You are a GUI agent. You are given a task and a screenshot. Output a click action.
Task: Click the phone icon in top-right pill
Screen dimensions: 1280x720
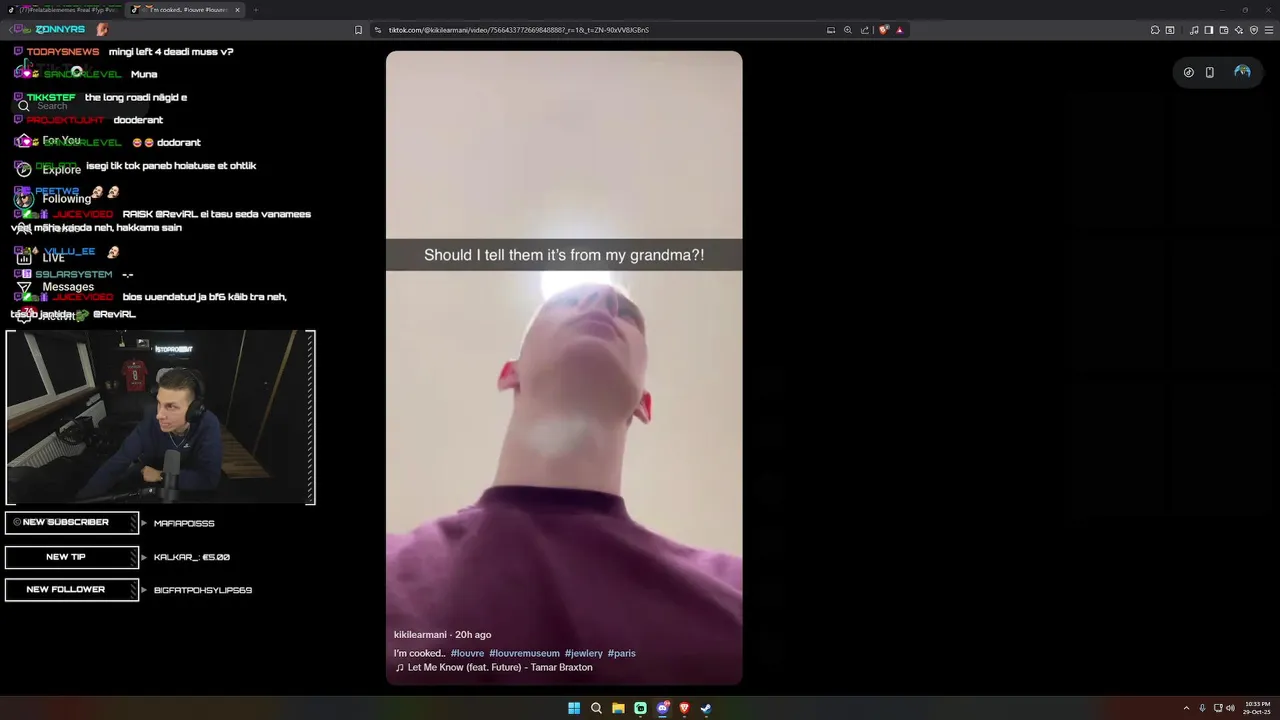[x=1210, y=72]
